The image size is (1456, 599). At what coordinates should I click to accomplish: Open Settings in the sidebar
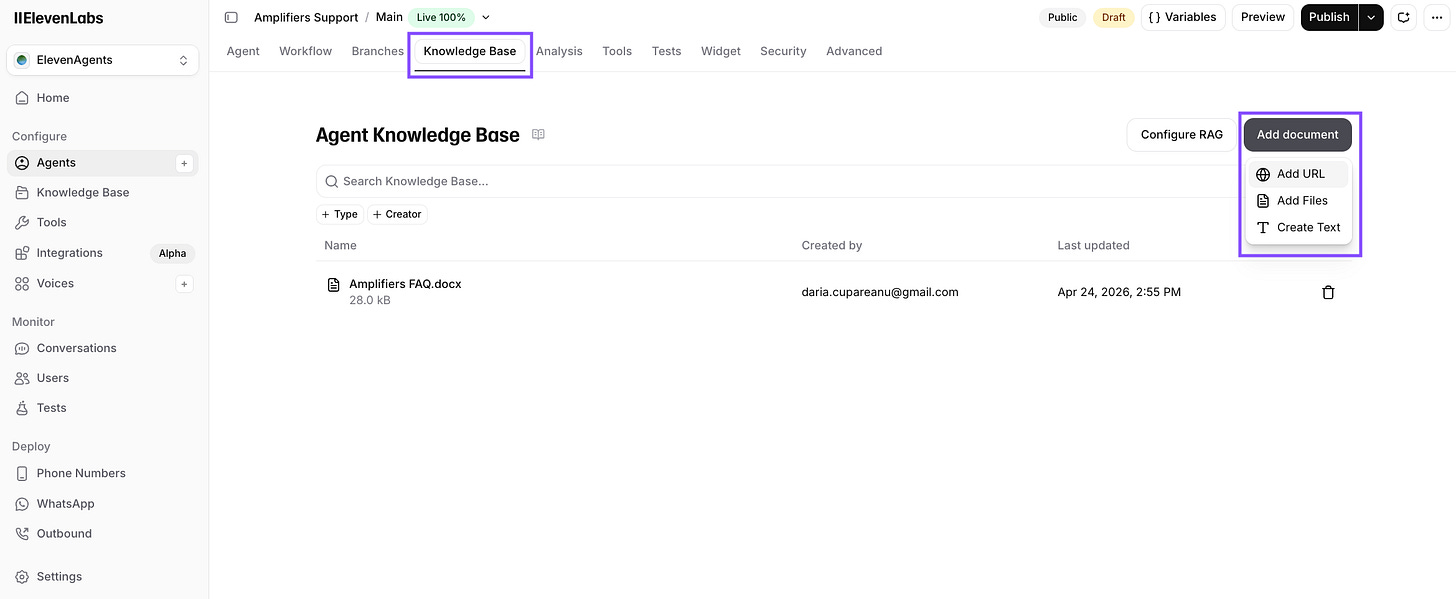coord(103,577)
